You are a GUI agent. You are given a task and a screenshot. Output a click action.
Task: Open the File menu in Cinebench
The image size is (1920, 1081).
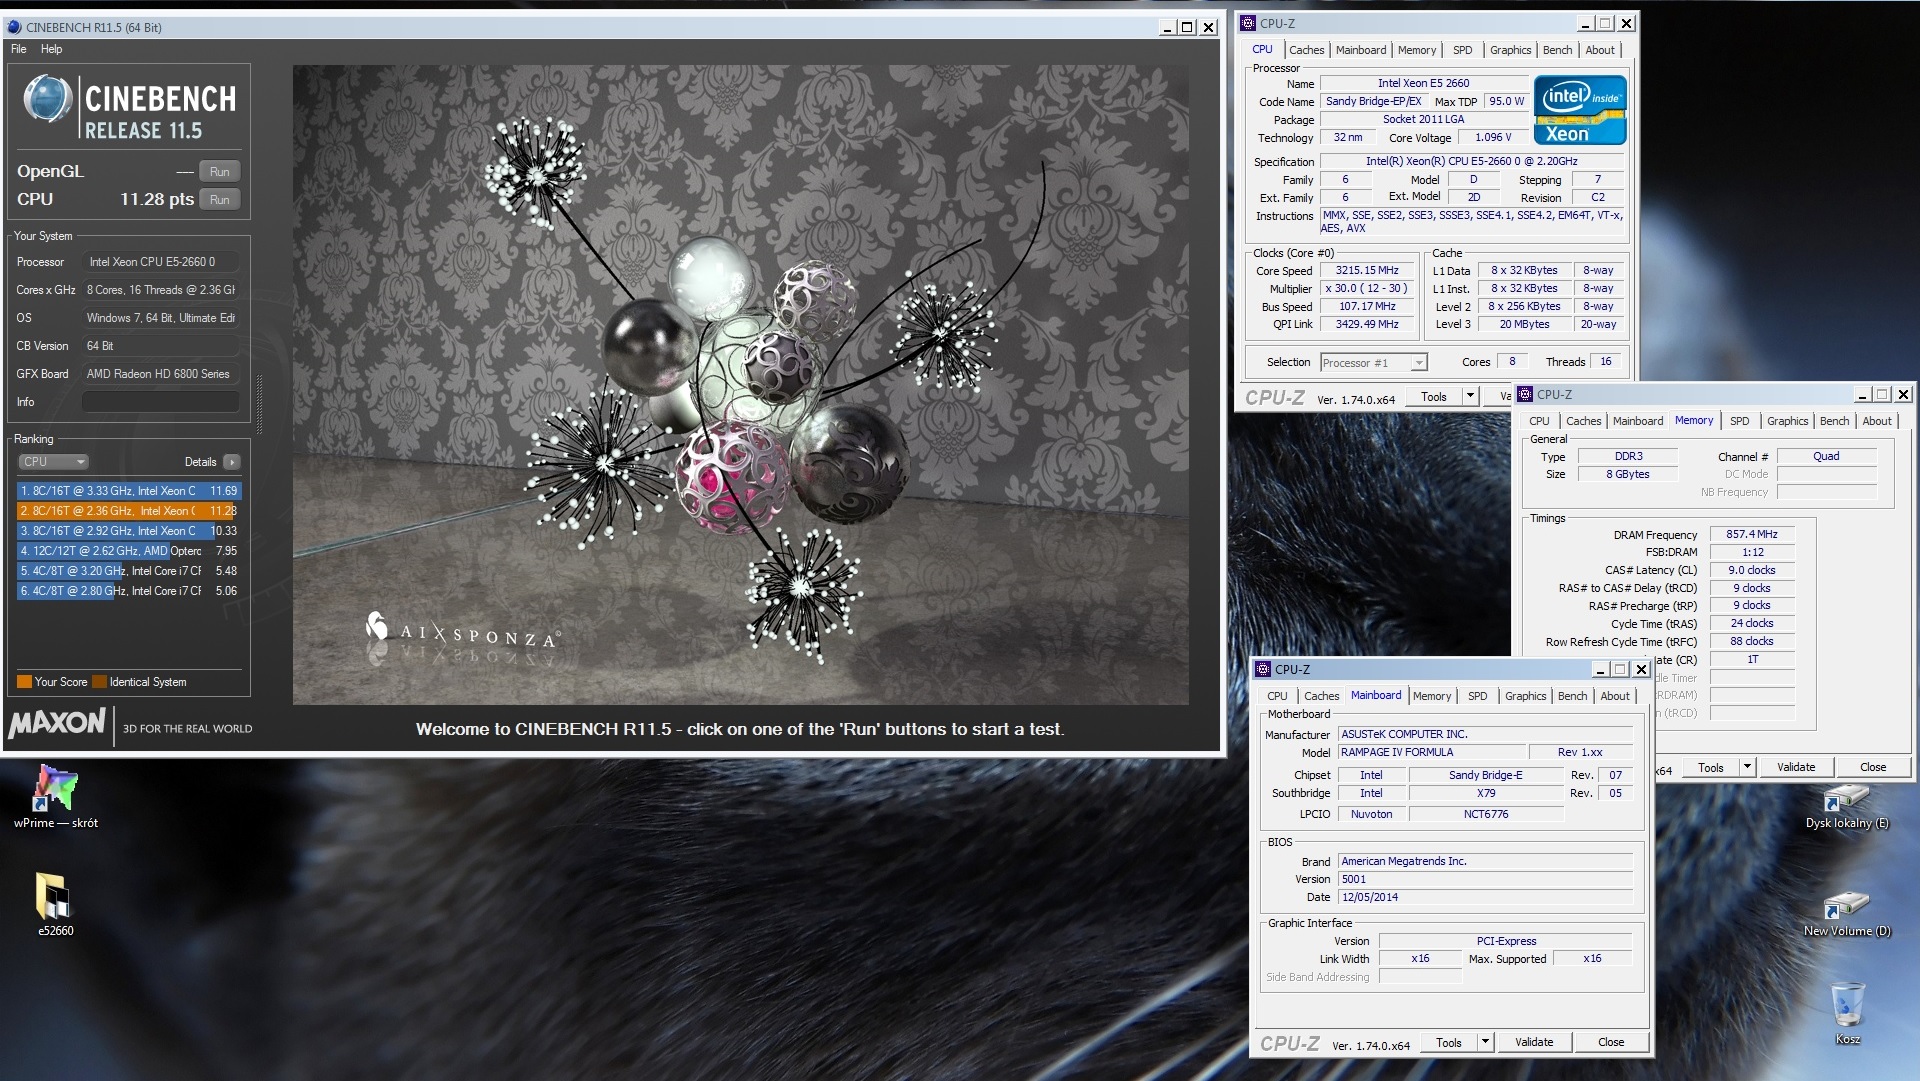19,49
